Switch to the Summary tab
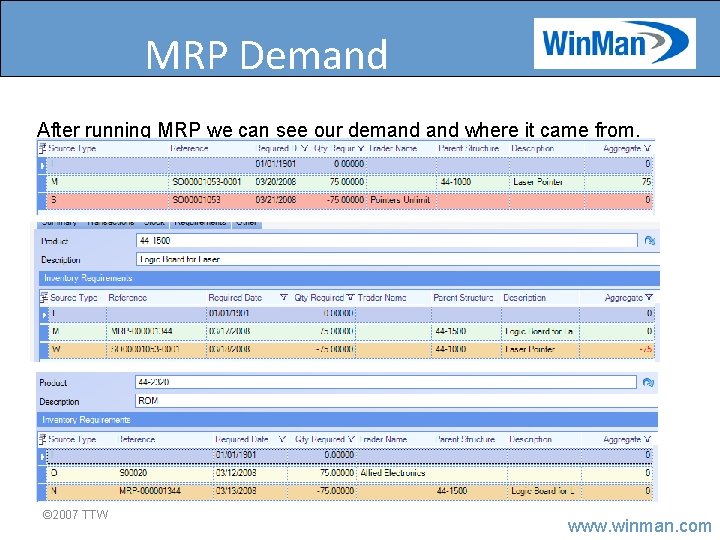Image resolution: width=720 pixels, height=540 pixels. [x=59, y=223]
